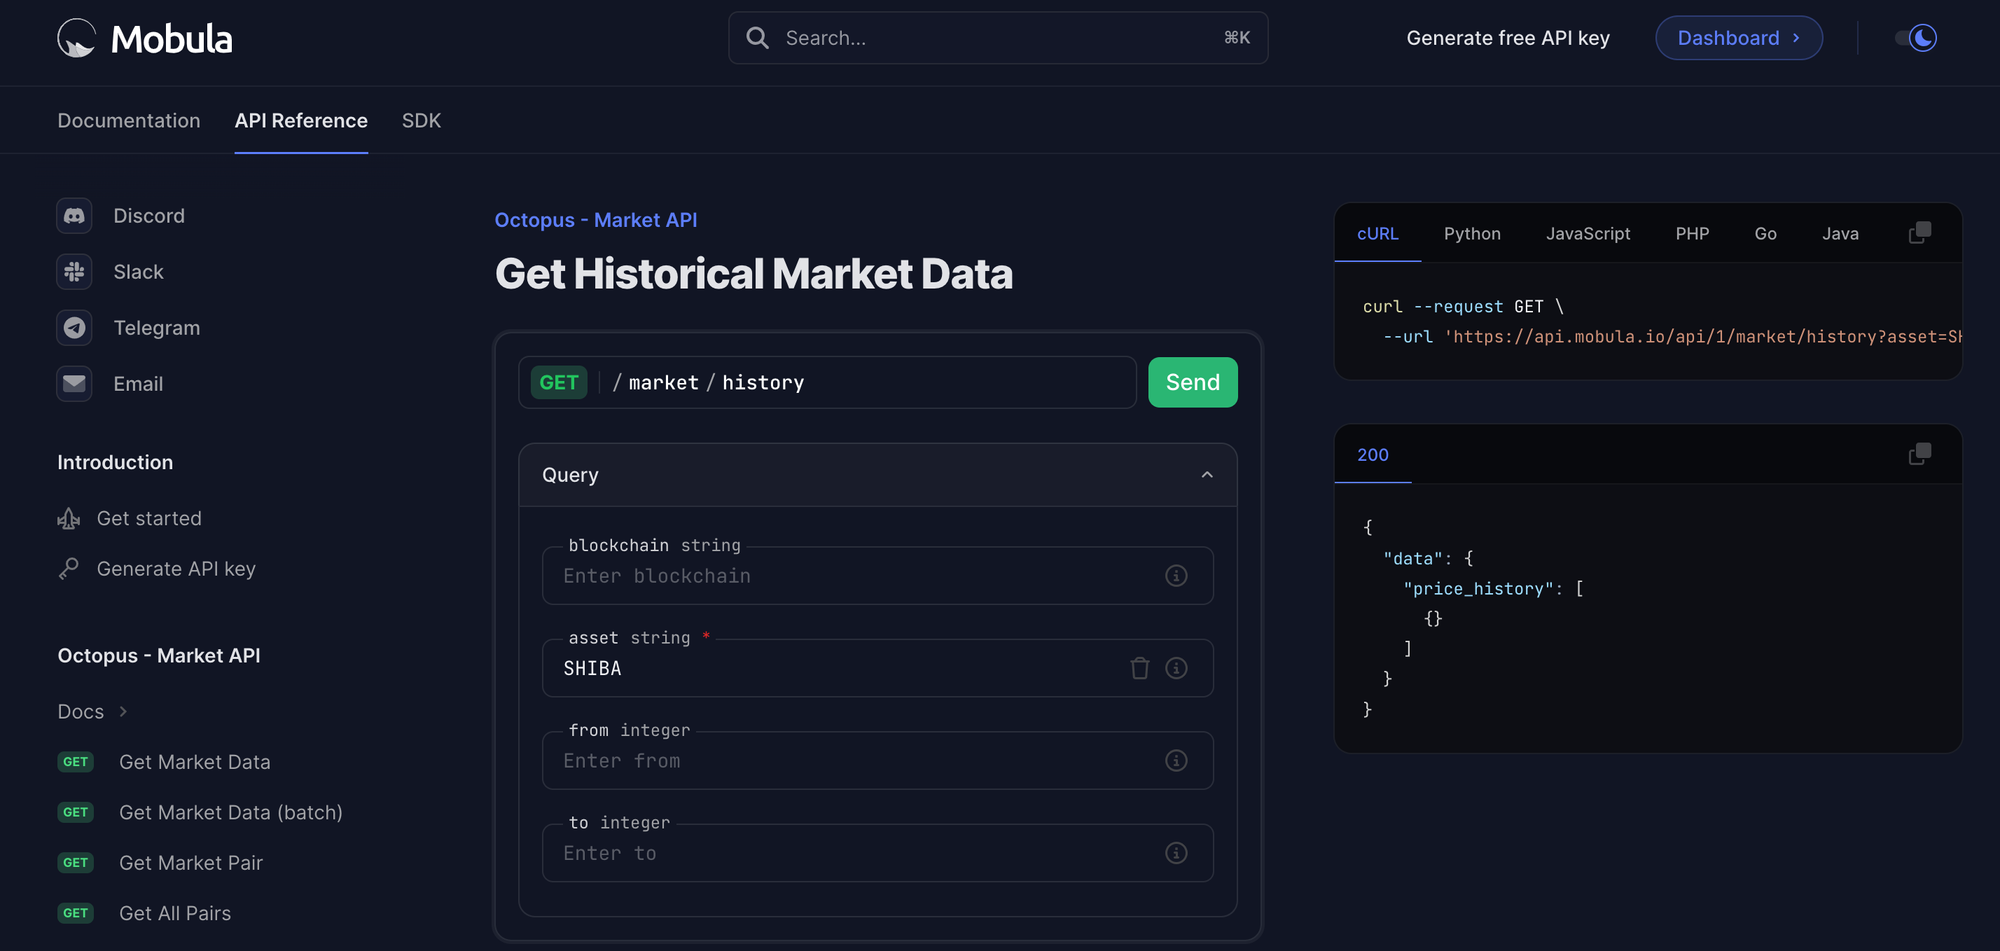The image size is (2000, 951).
Task: Click the /market/history endpoint path
Action: coord(708,383)
